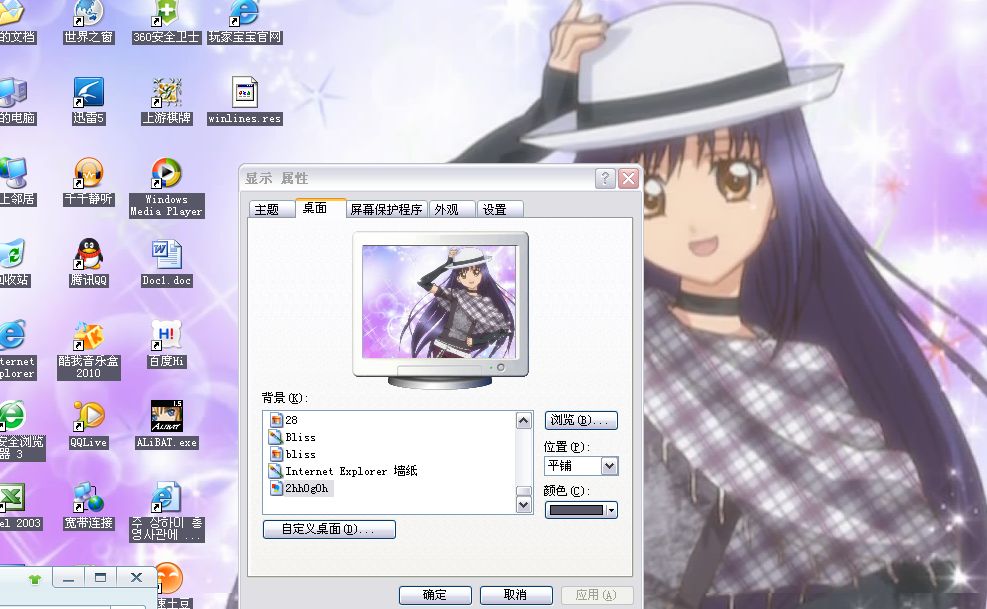987x609 pixels.
Task: Click the 迅雷5 desktop shortcut
Action: 88,94
